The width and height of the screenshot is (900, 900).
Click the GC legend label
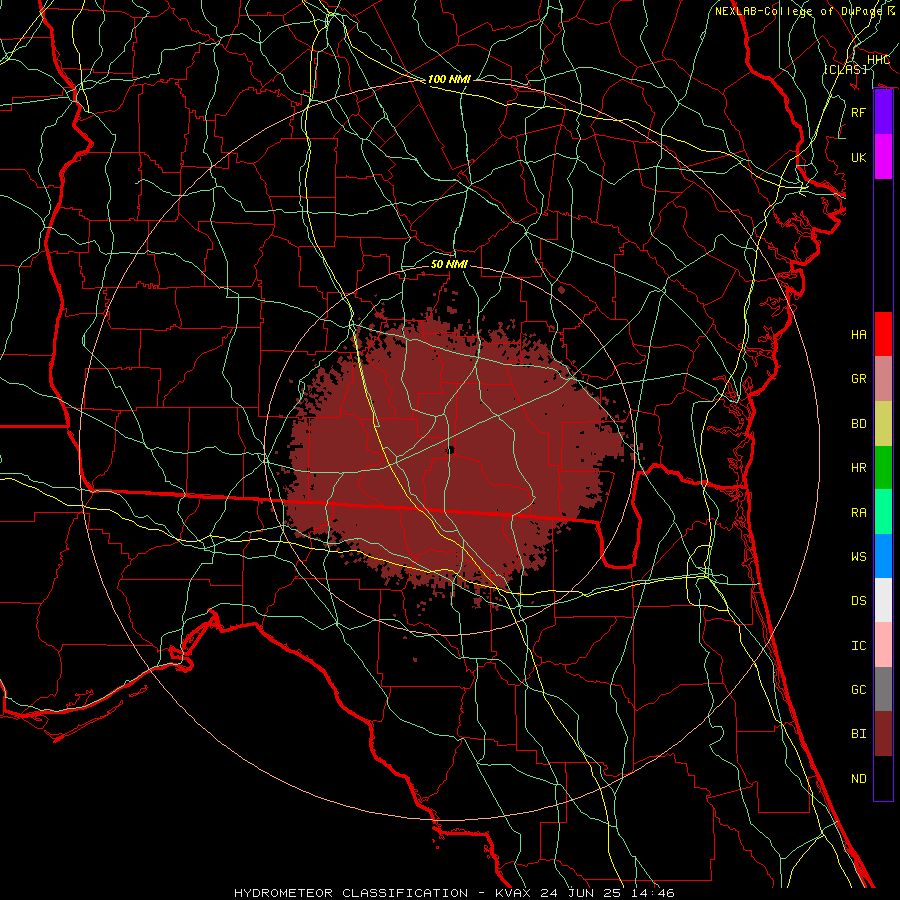[x=859, y=689]
